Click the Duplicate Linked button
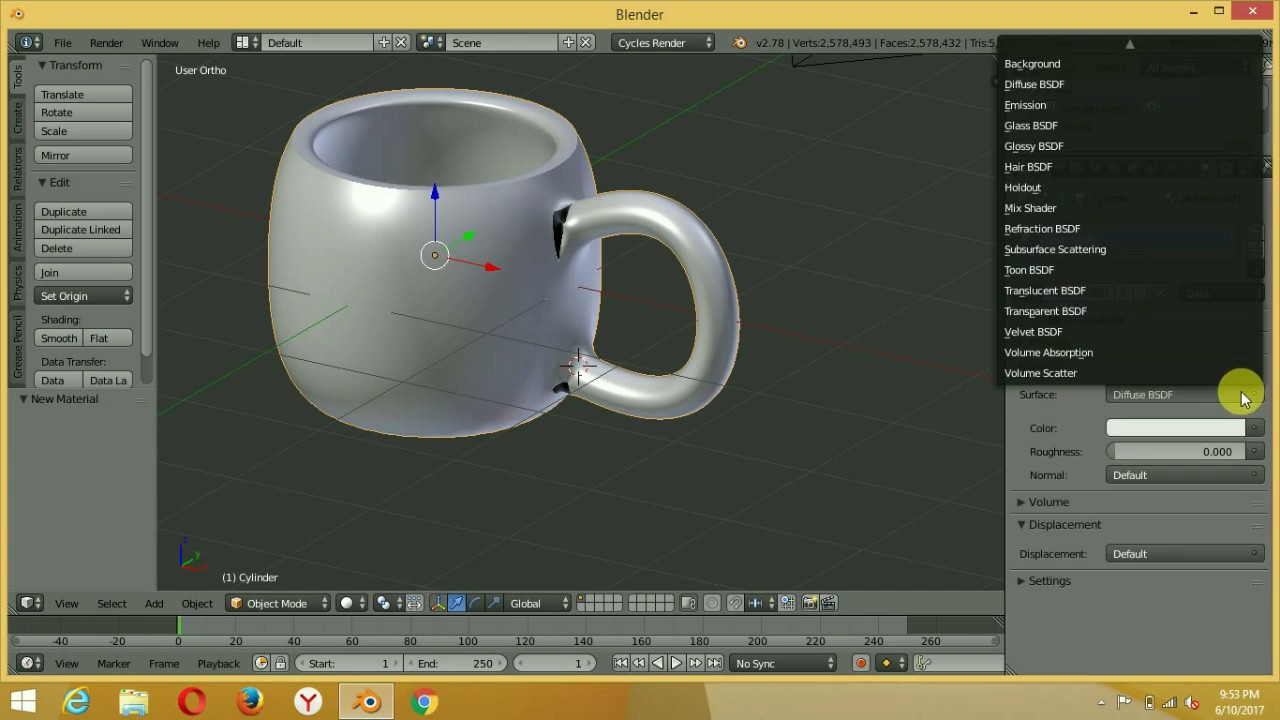1280x720 pixels. coord(84,230)
